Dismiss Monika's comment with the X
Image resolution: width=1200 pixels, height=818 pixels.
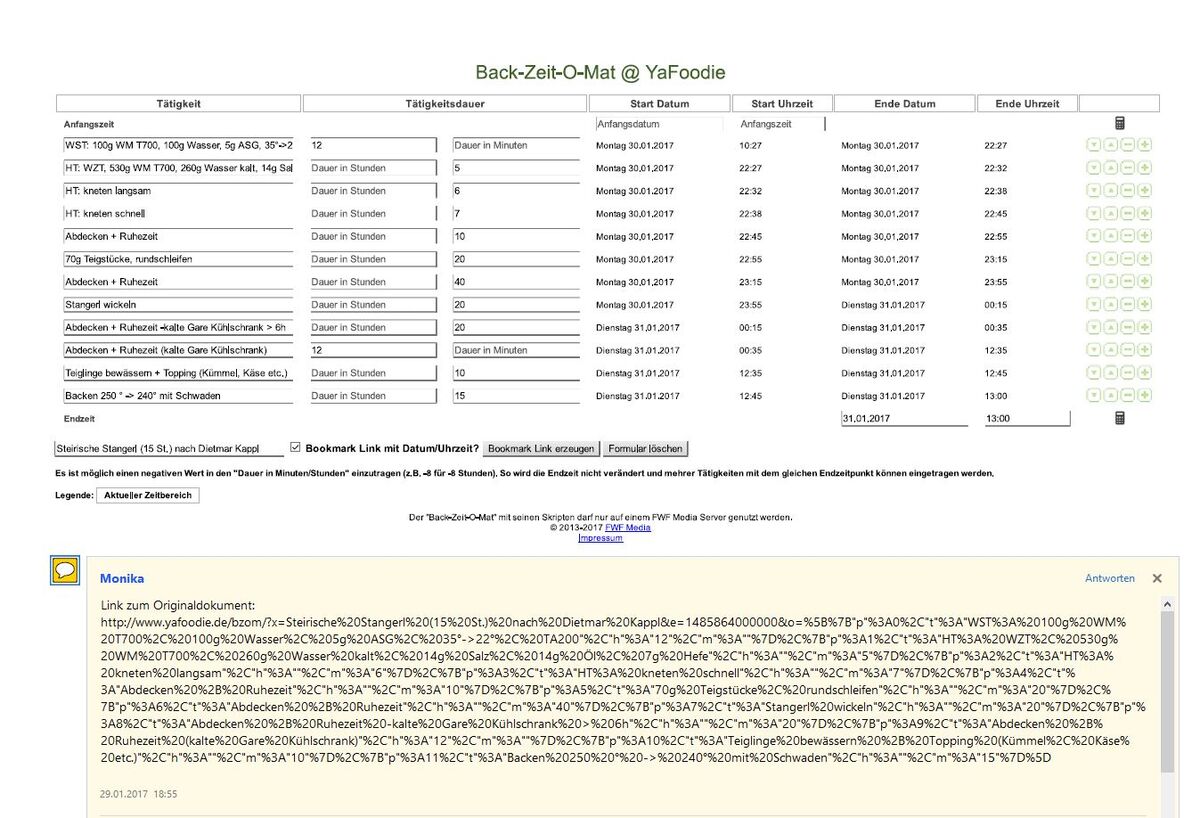pos(1157,579)
